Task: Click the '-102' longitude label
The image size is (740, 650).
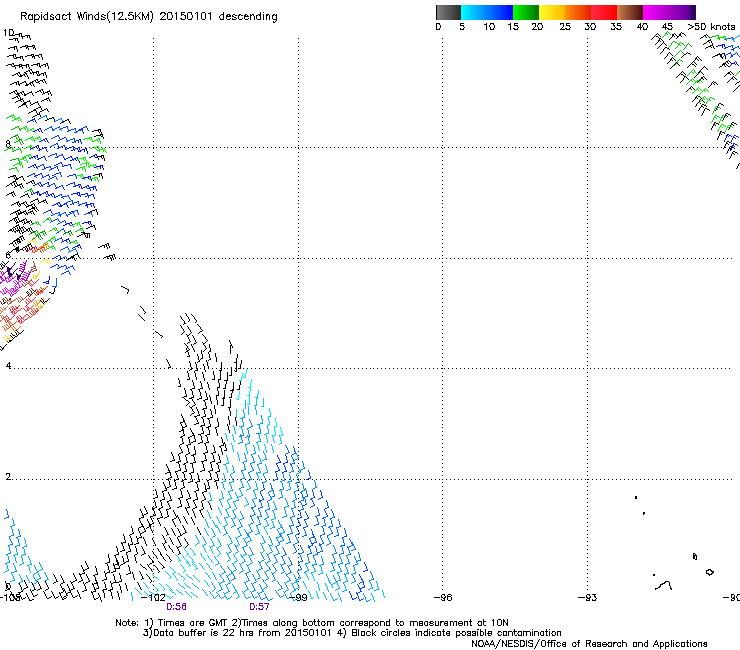Action: tap(153, 598)
